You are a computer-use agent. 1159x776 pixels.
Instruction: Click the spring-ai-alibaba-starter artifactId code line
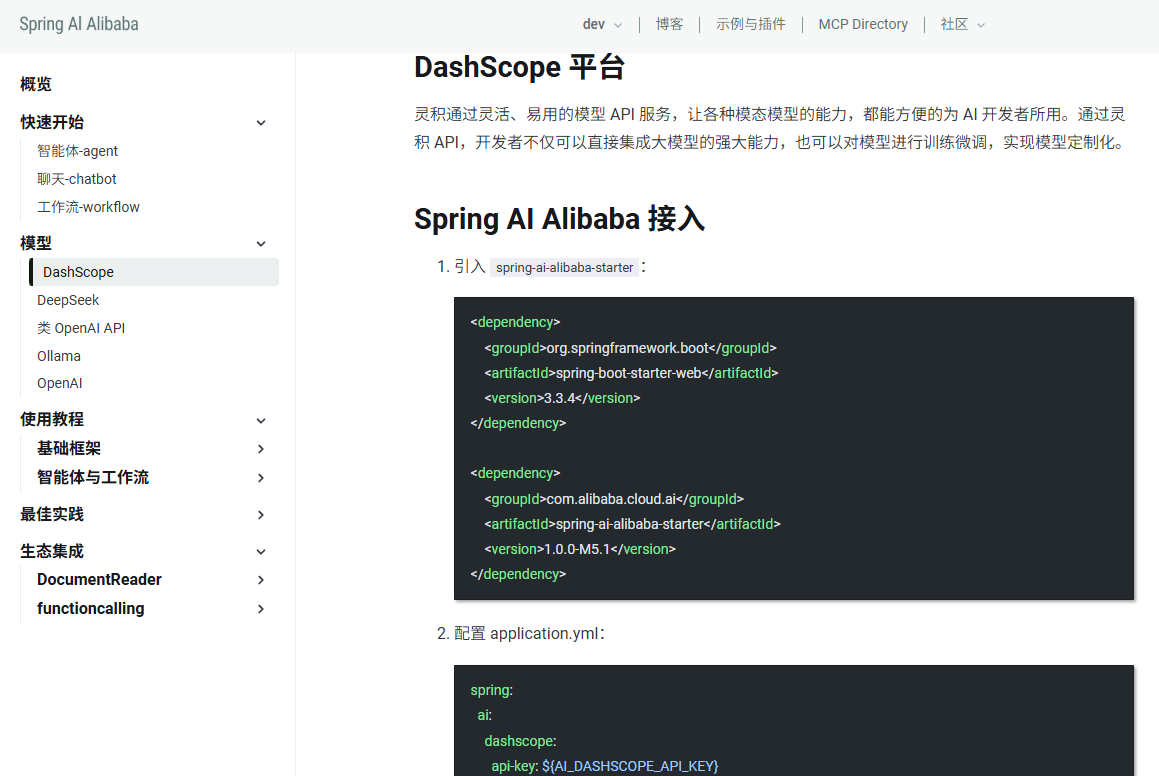[x=633, y=525]
